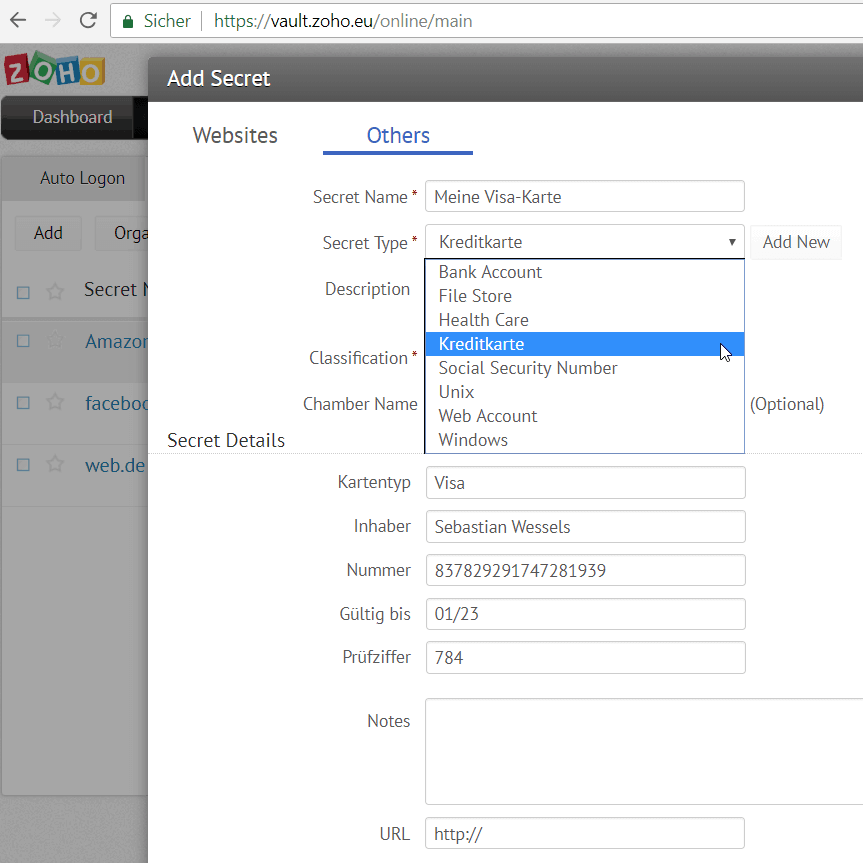Click the browser forward arrow
Viewport: 863px width, 863px height.
(x=53, y=20)
